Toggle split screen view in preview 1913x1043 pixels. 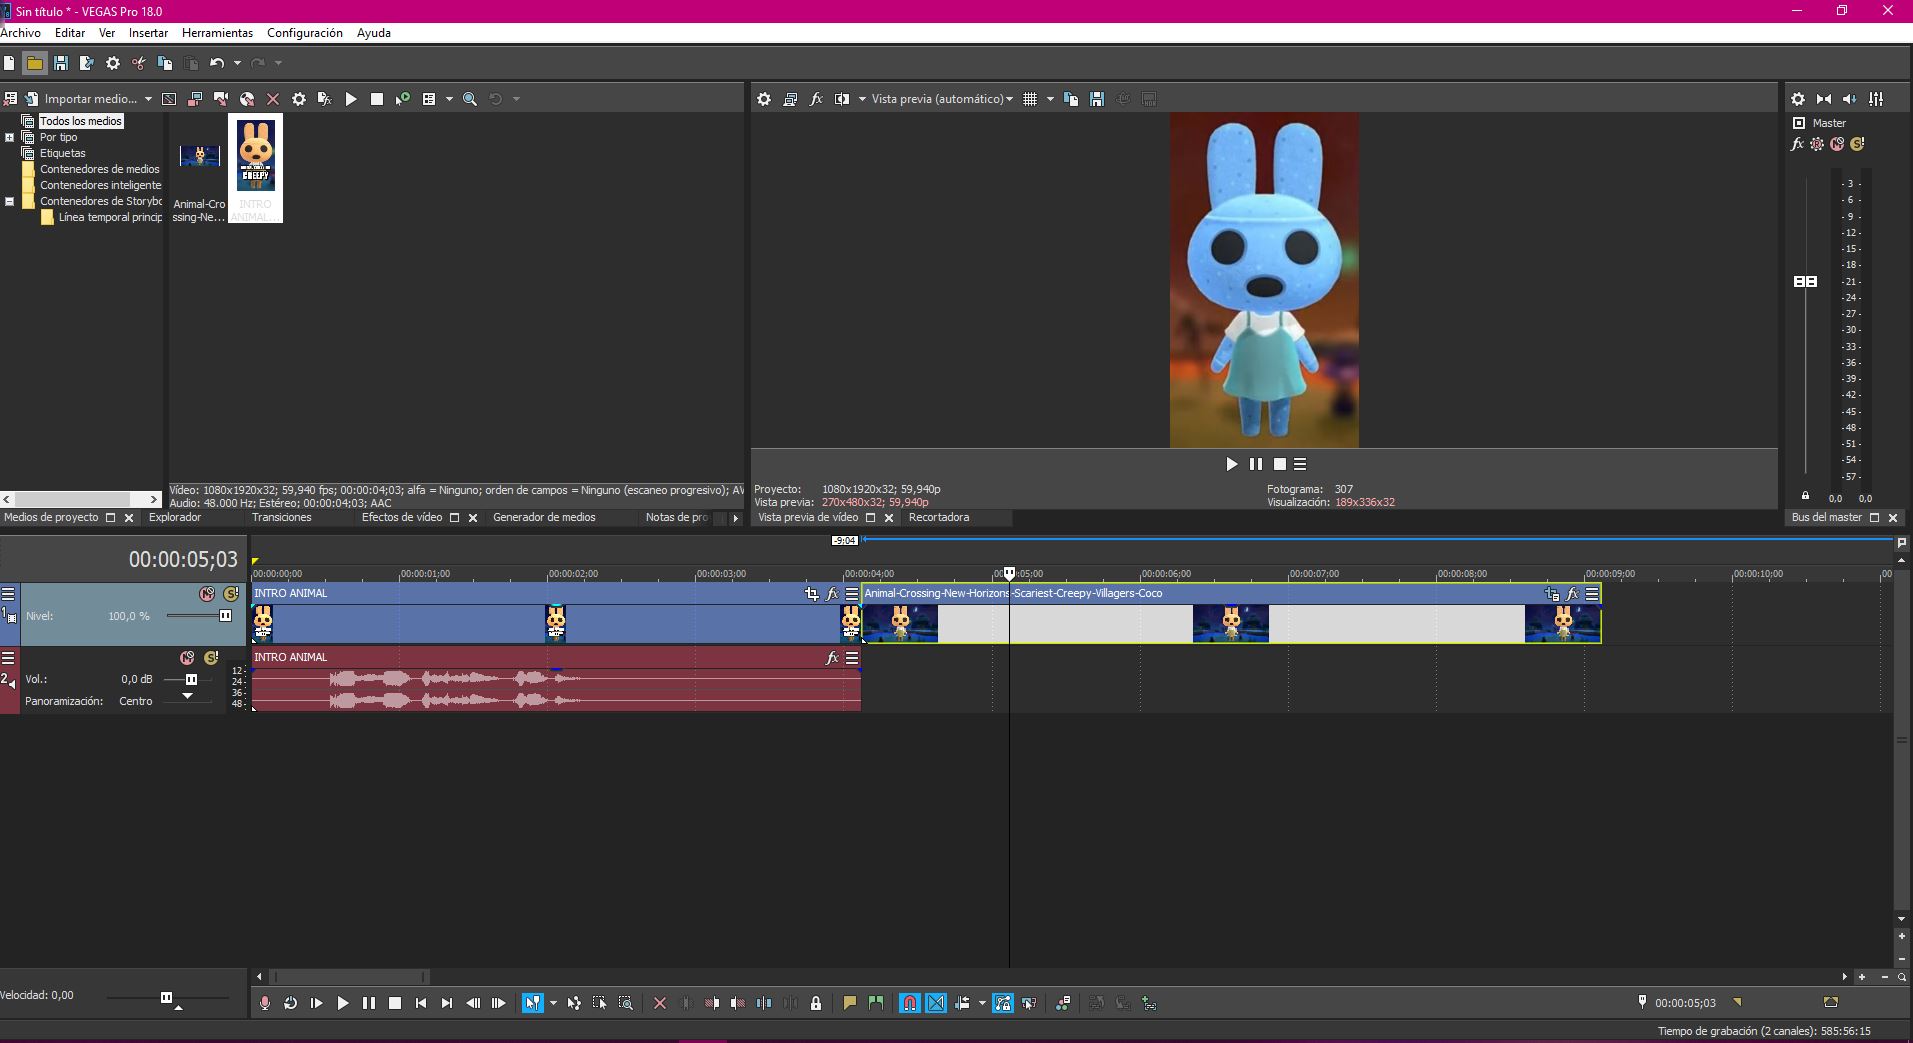842,99
